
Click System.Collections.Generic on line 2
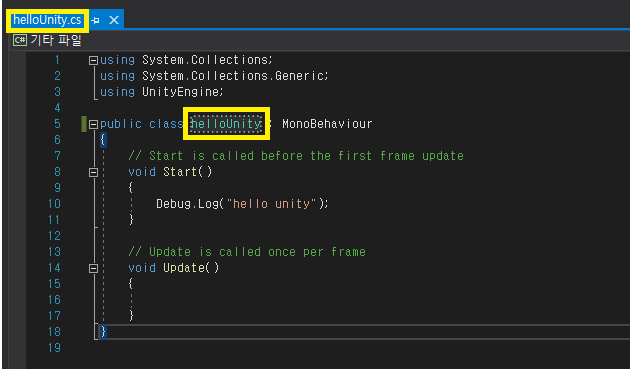coord(233,76)
